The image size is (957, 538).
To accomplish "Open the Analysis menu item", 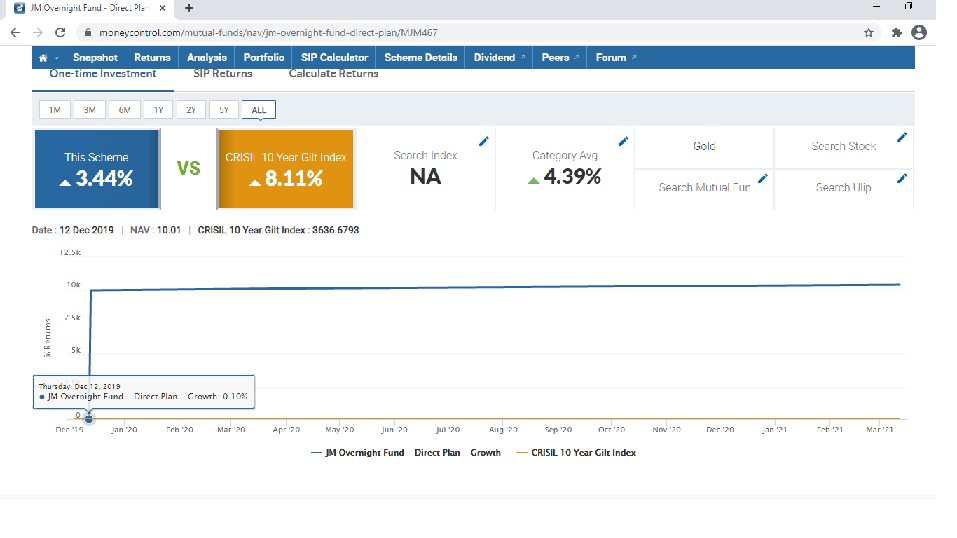I will point(207,57).
